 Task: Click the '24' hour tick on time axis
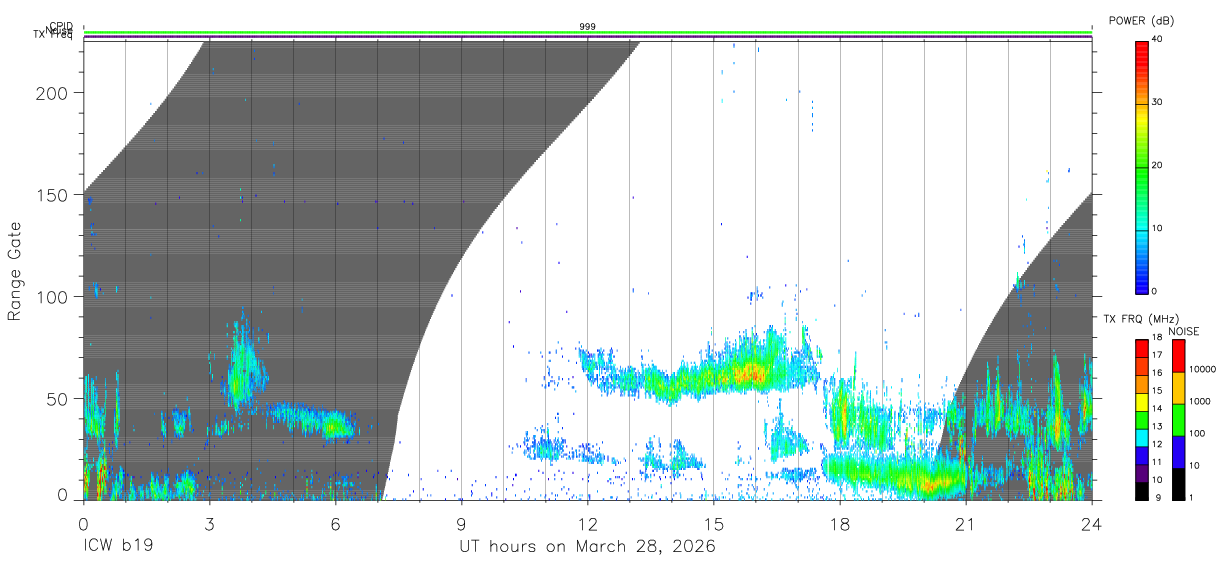coord(1091,523)
